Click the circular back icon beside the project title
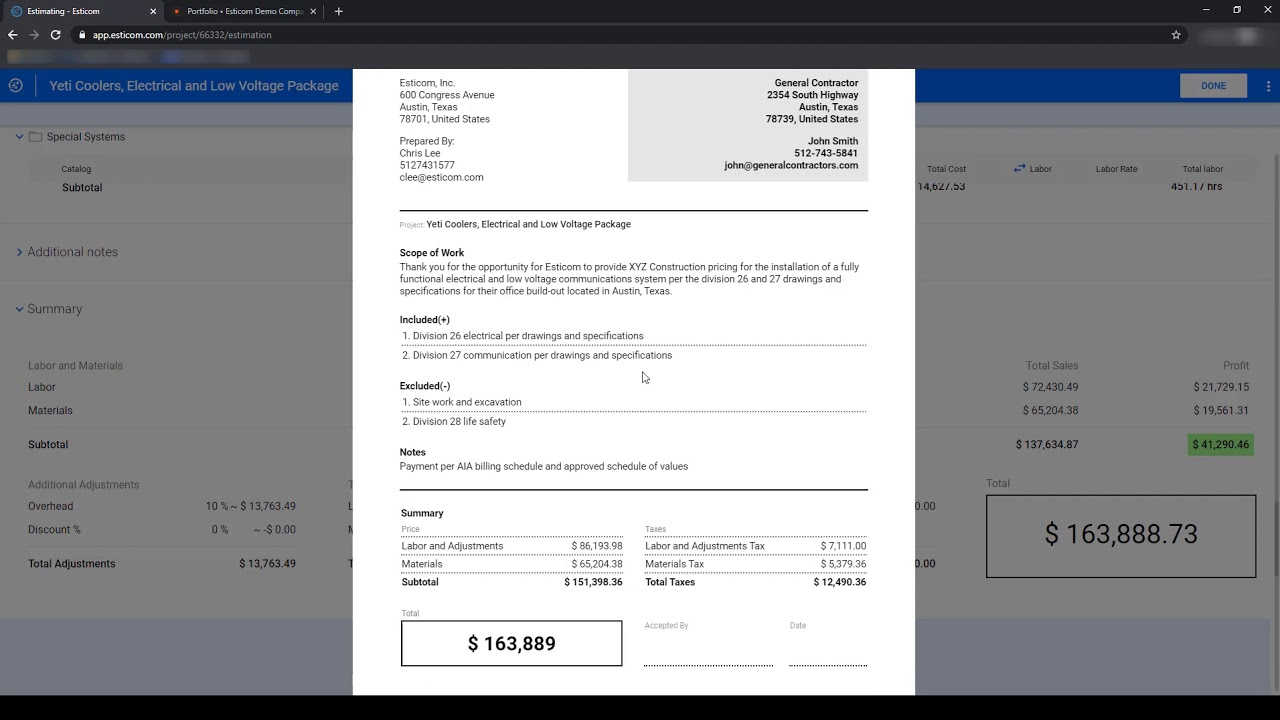This screenshot has height=720, width=1280. click(x=15, y=86)
